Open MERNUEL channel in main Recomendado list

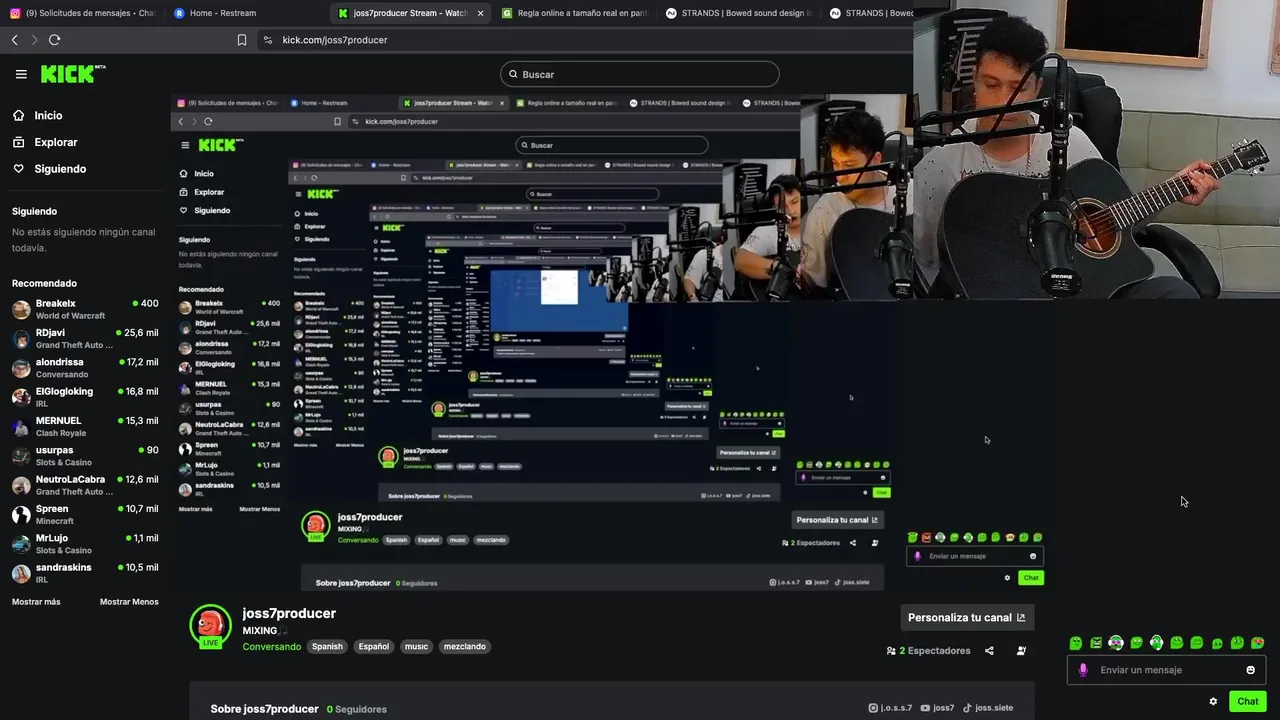pyautogui.click(x=85, y=426)
